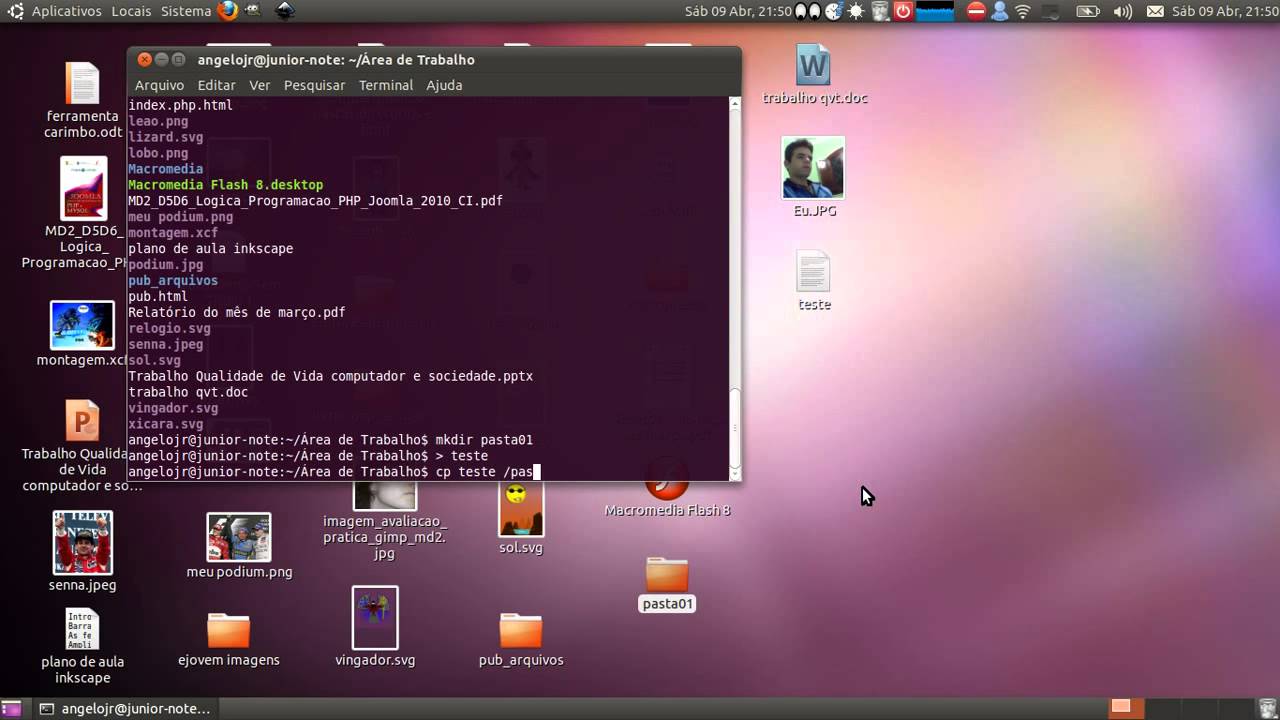Click the show desktop button in bottom panel
The height and width of the screenshot is (720, 1280).
point(12,708)
